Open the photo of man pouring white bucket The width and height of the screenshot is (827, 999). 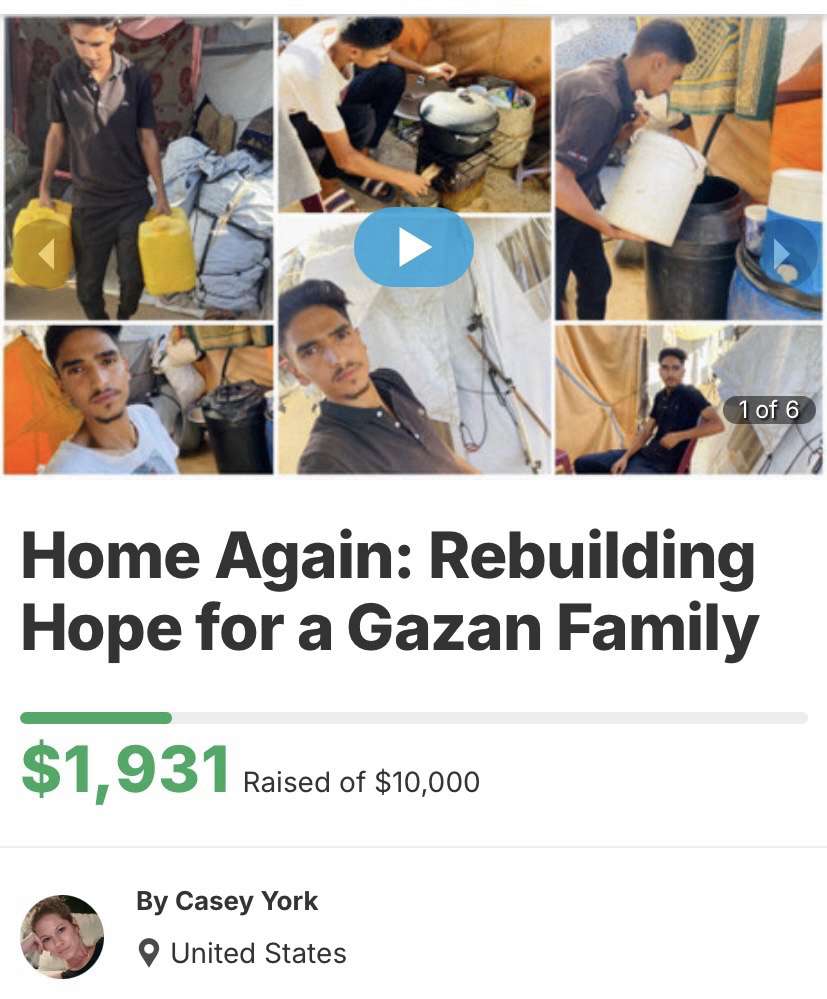click(689, 169)
